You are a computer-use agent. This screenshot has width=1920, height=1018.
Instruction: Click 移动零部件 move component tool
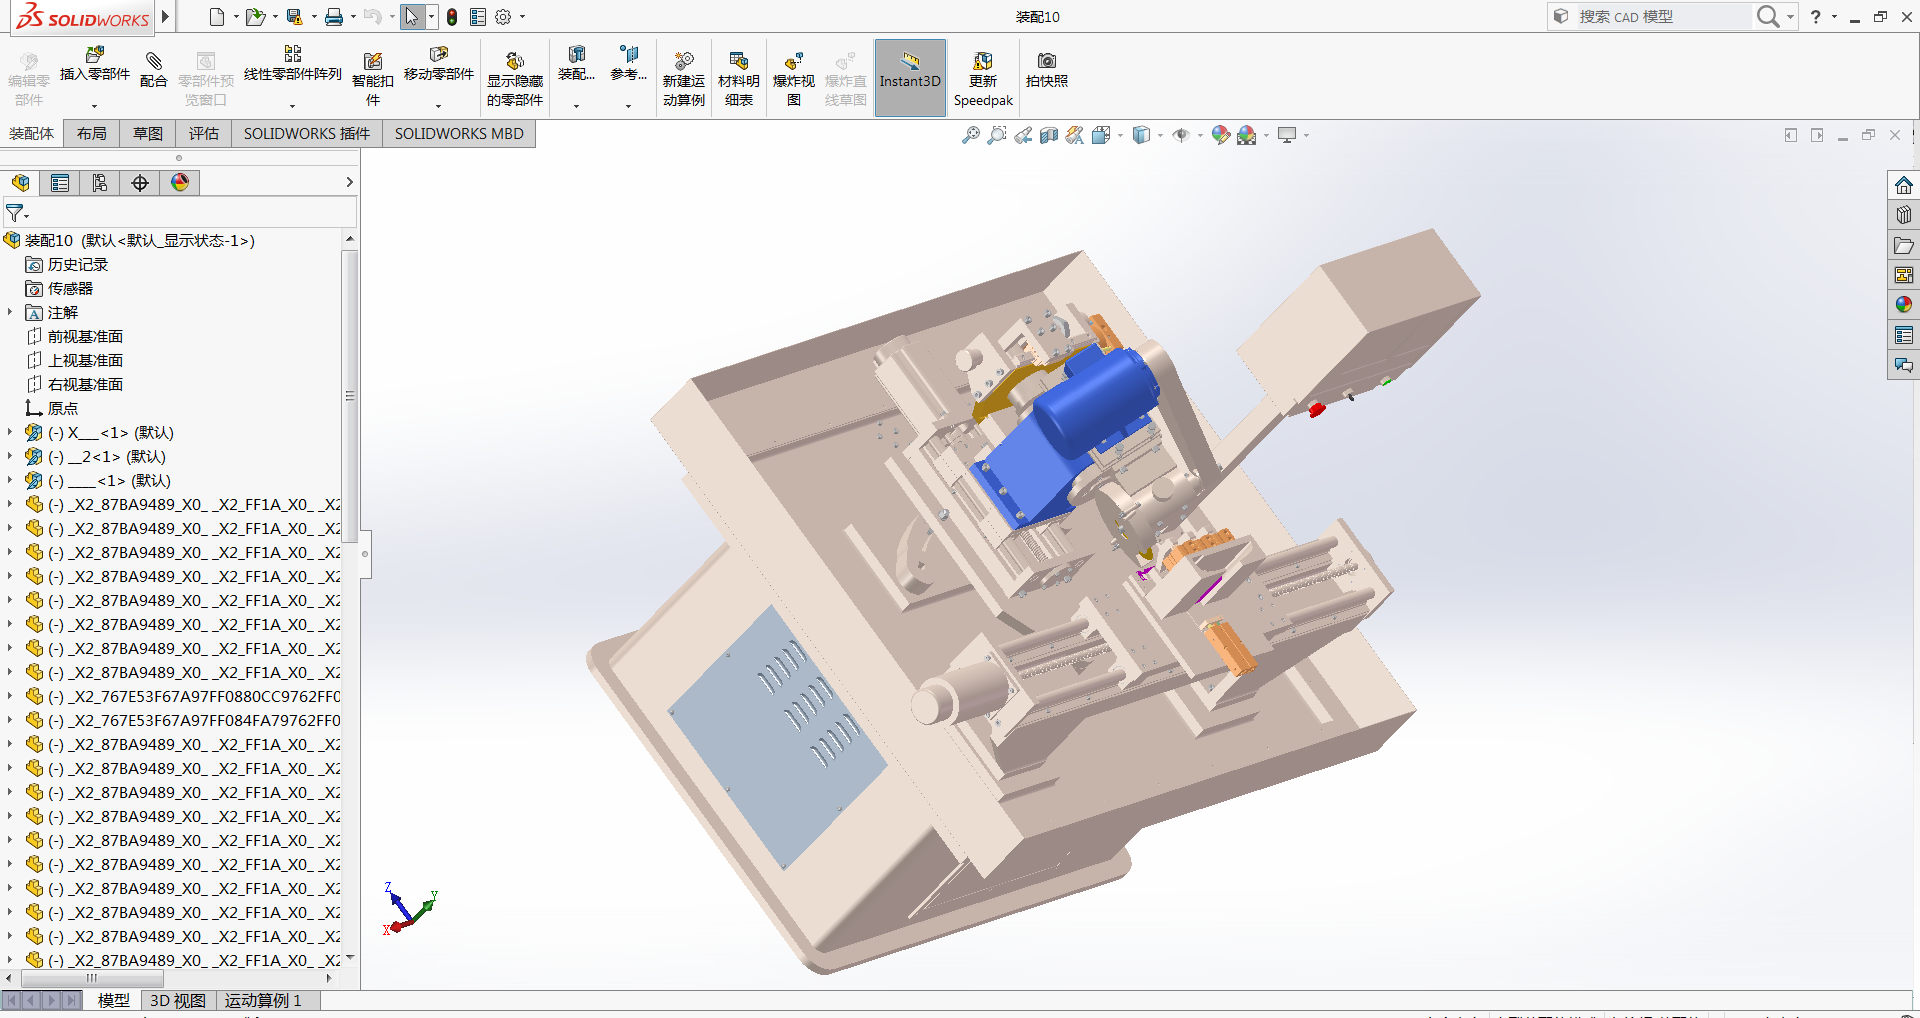438,65
